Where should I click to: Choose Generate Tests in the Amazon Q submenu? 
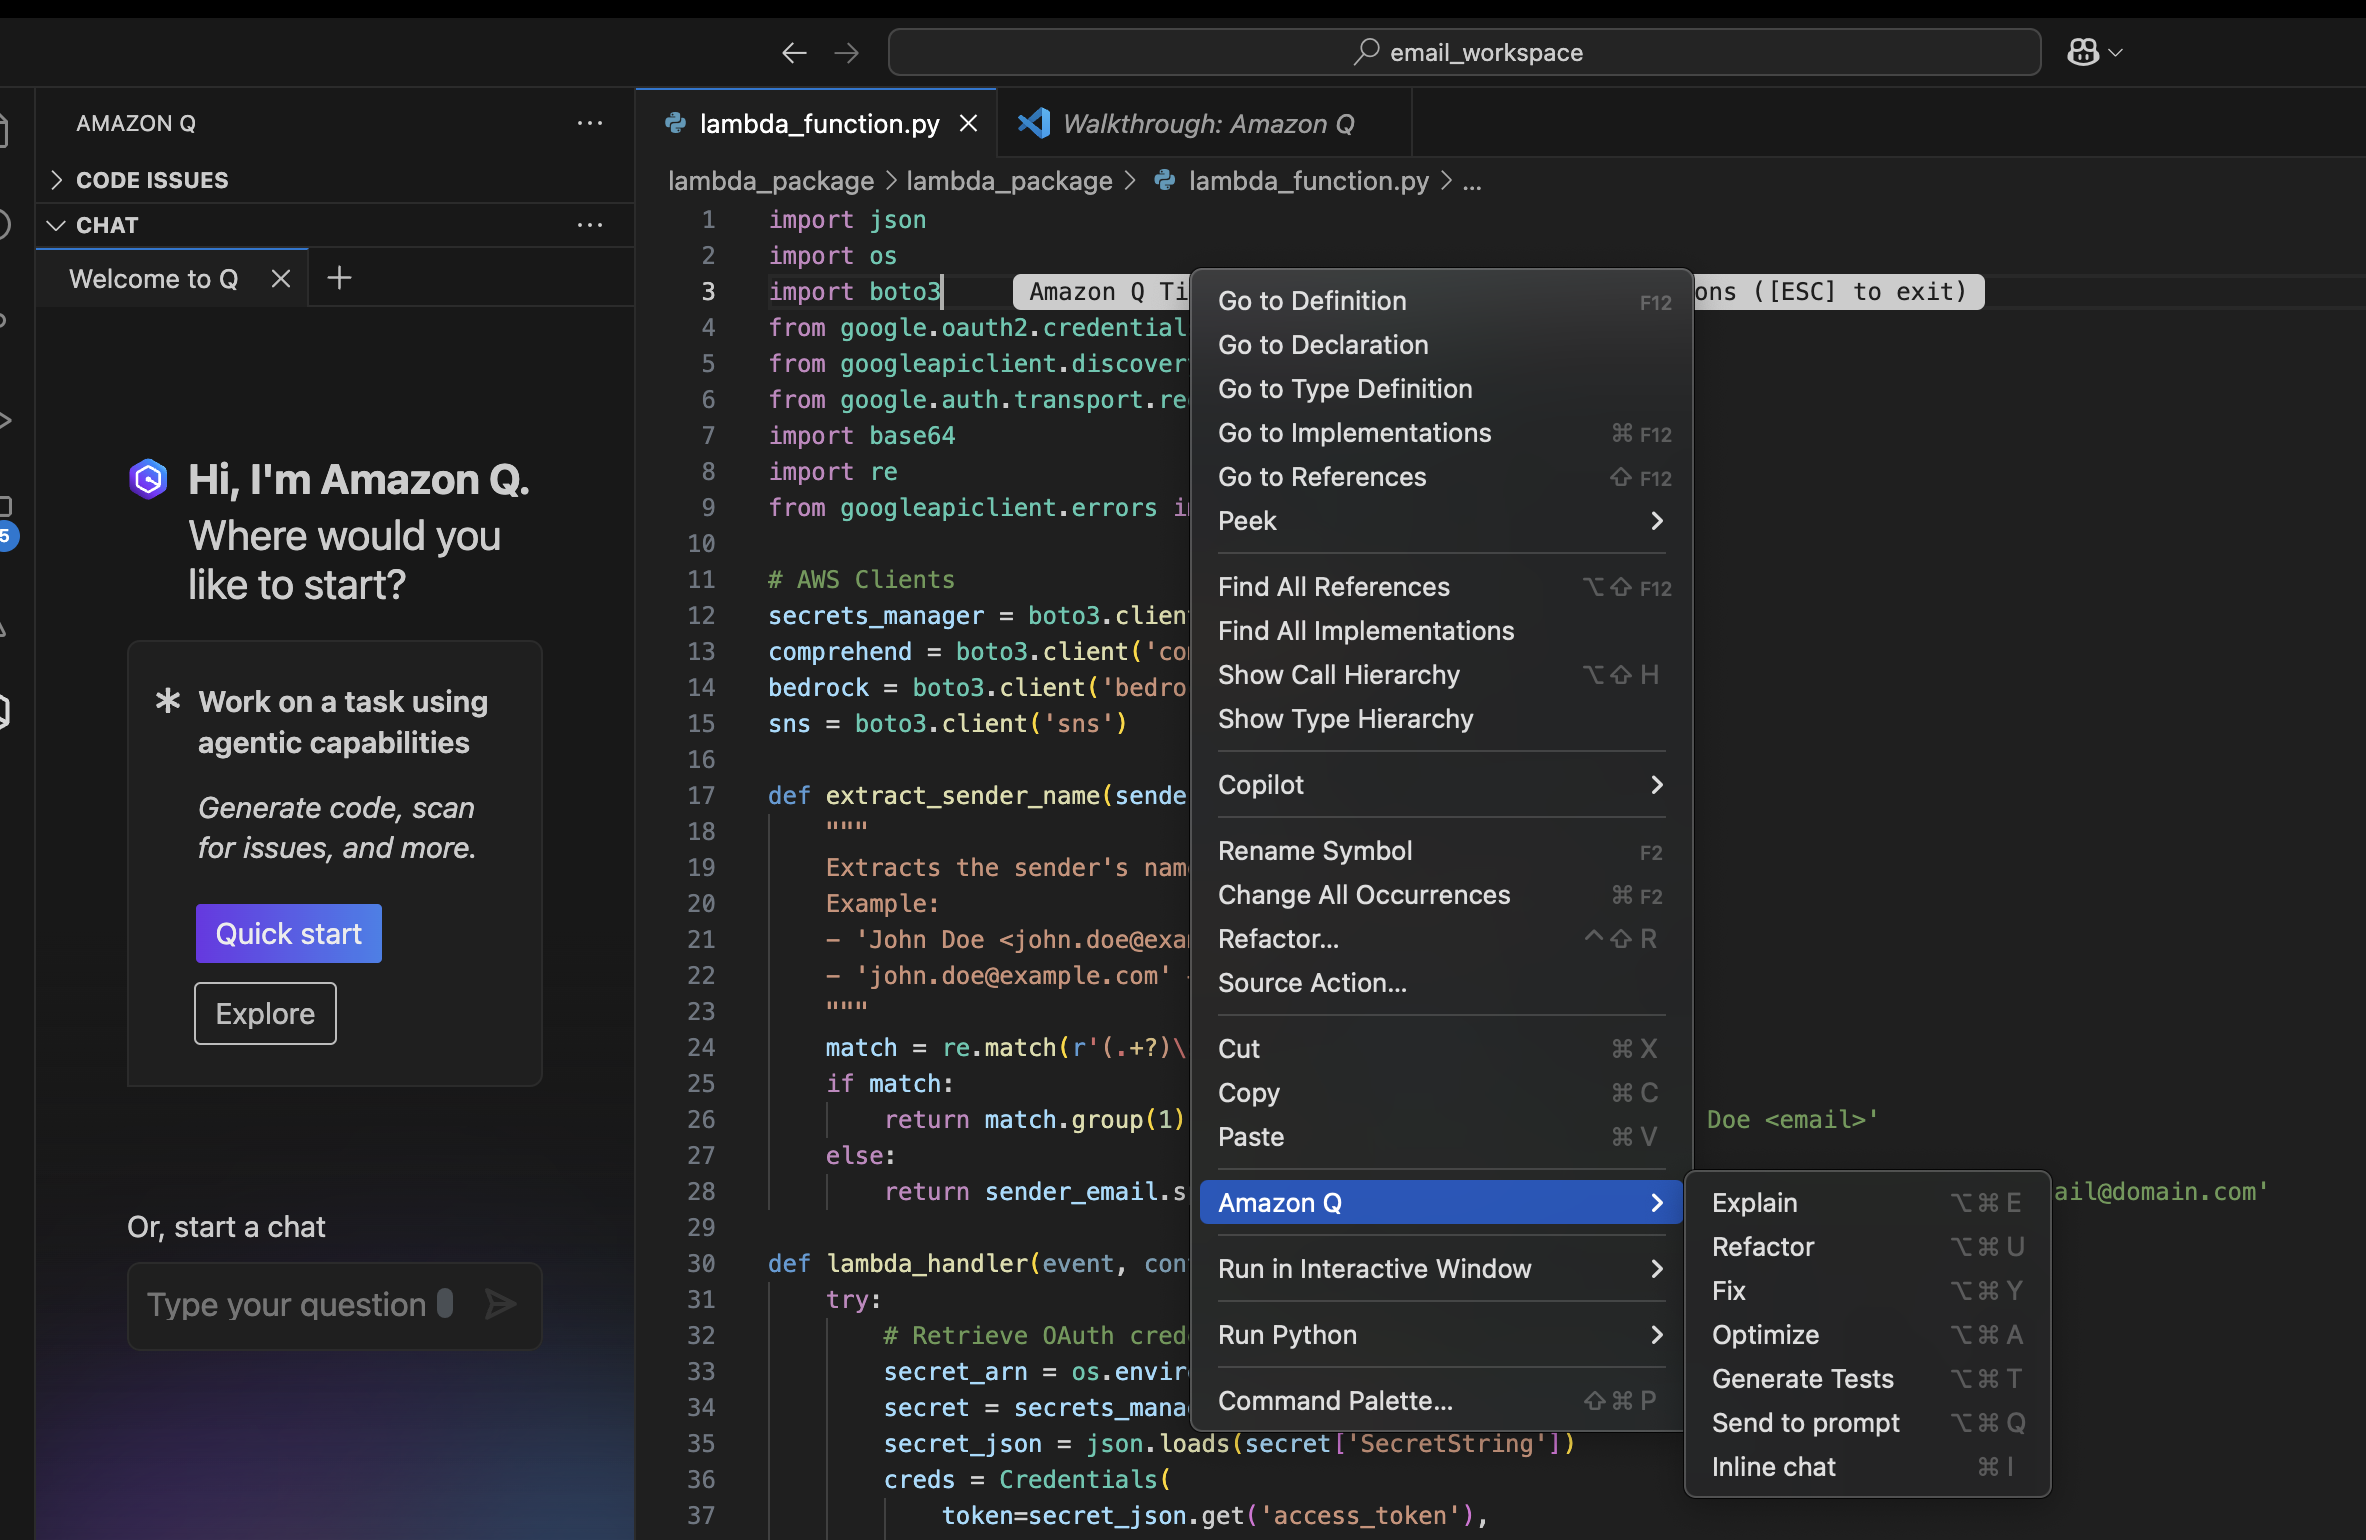[1803, 1379]
